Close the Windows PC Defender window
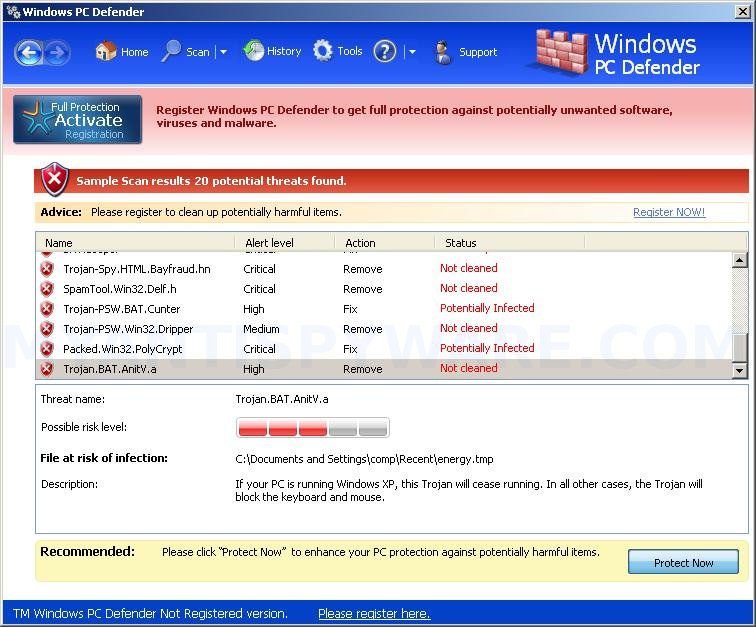756x627 pixels. [742, 12]
